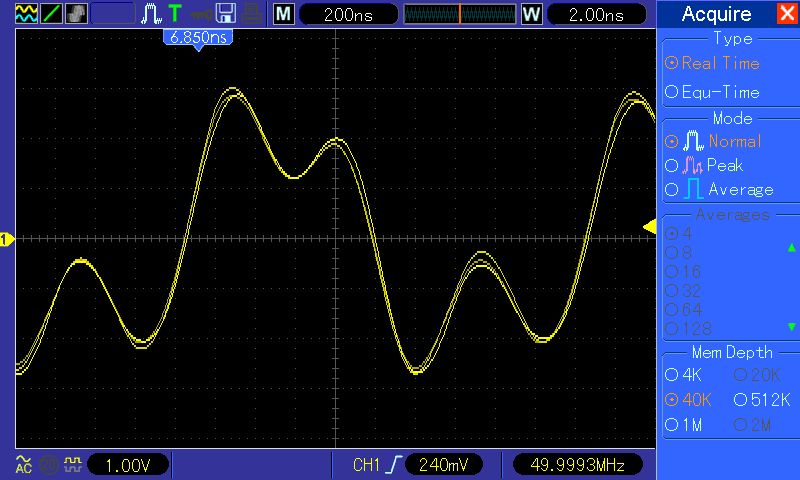The image size is (800, 480).
Task: Click the green T trigger status icon
Action: coord(175,13)
